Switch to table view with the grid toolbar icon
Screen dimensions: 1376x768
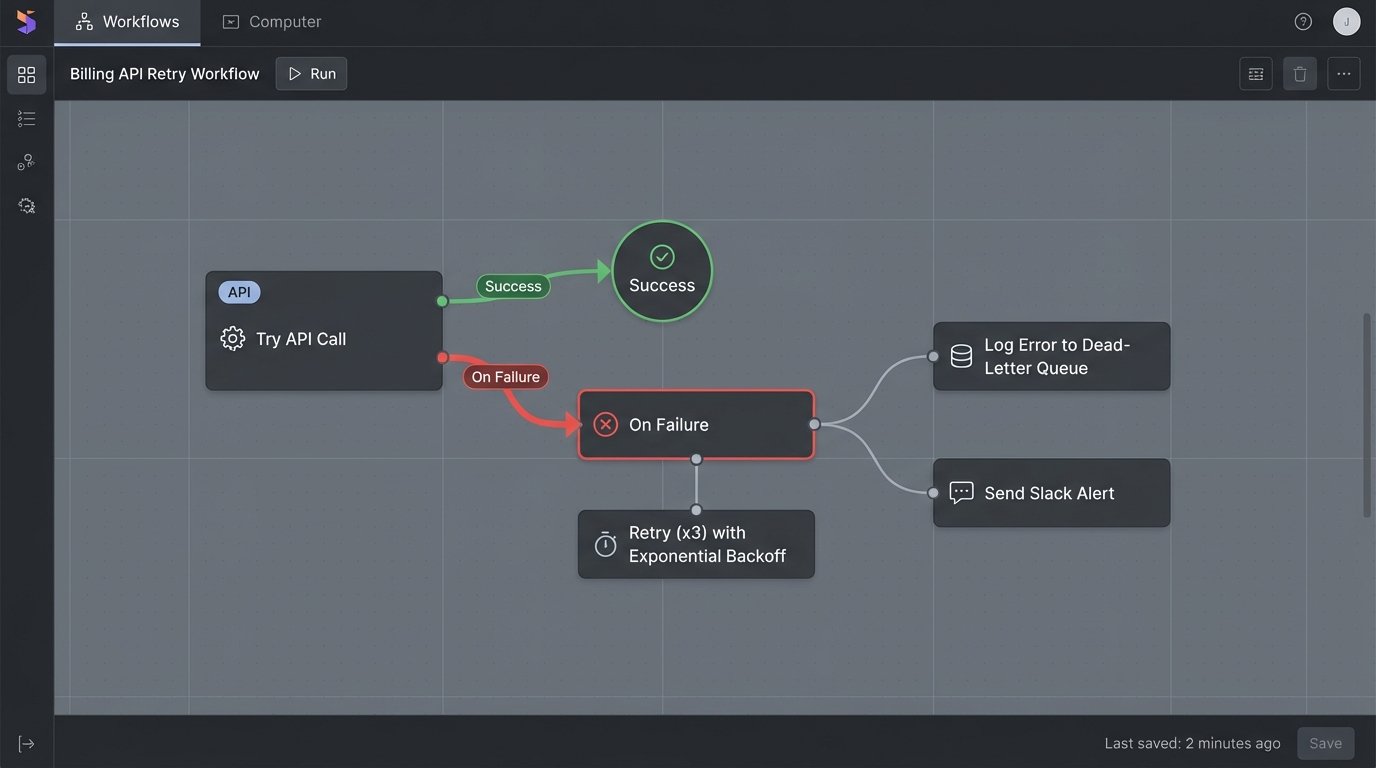(1255, 73)
